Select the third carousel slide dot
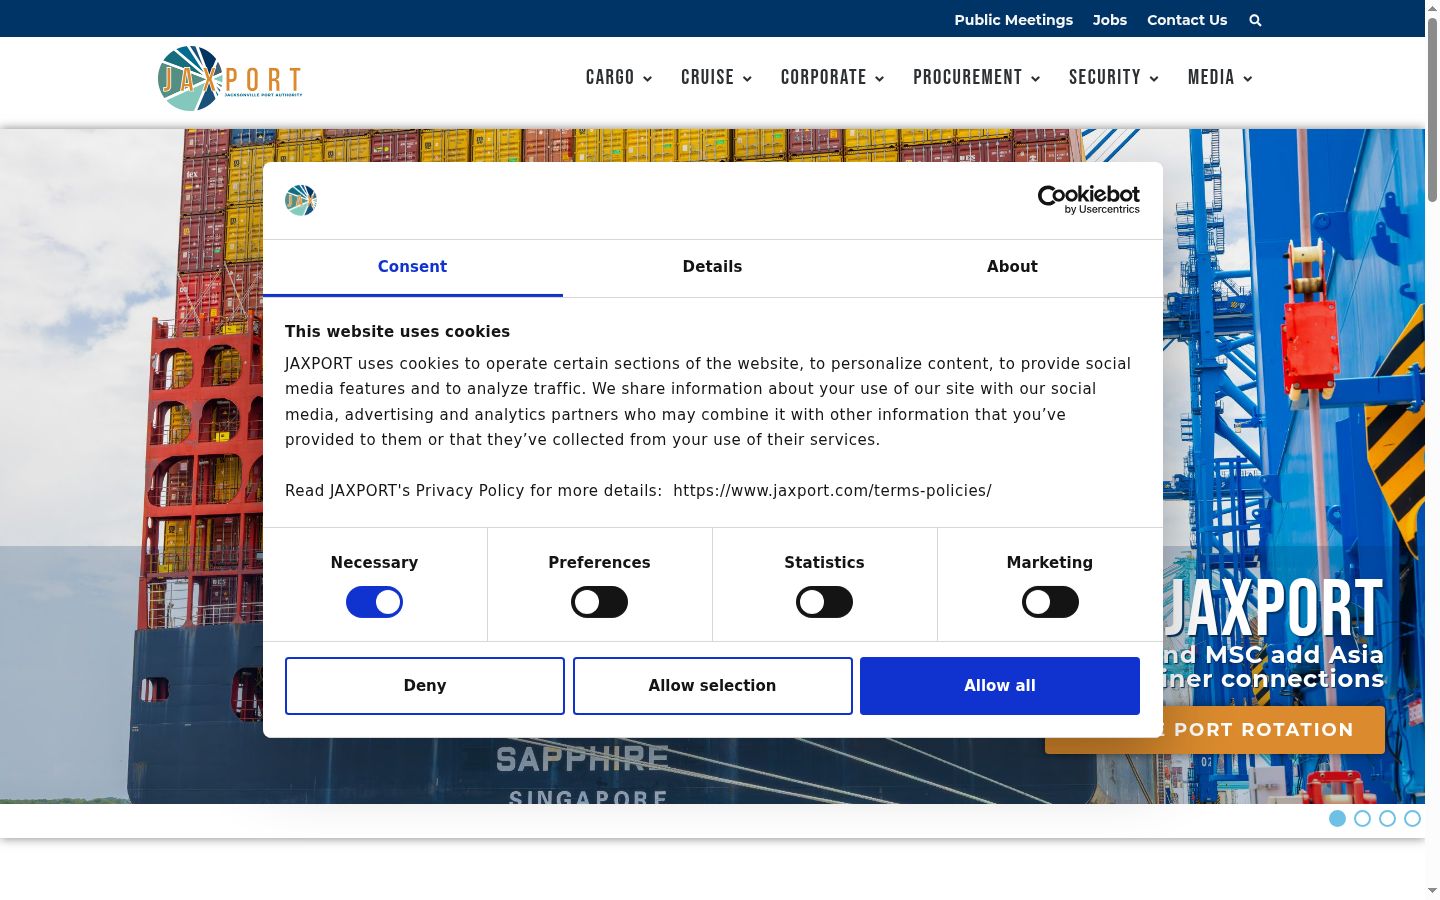The image size is (1440, 900). [x=1387, y=819]
